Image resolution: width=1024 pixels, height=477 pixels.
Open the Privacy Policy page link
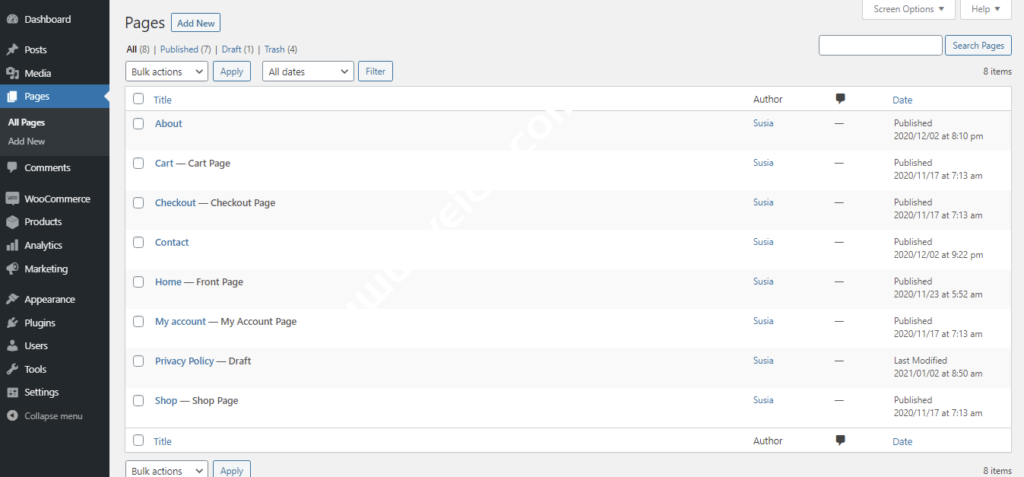point(184,361)
